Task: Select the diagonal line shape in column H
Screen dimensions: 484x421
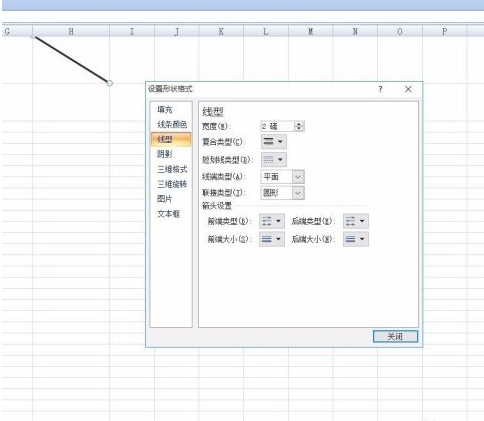Action: coord(71,60)
